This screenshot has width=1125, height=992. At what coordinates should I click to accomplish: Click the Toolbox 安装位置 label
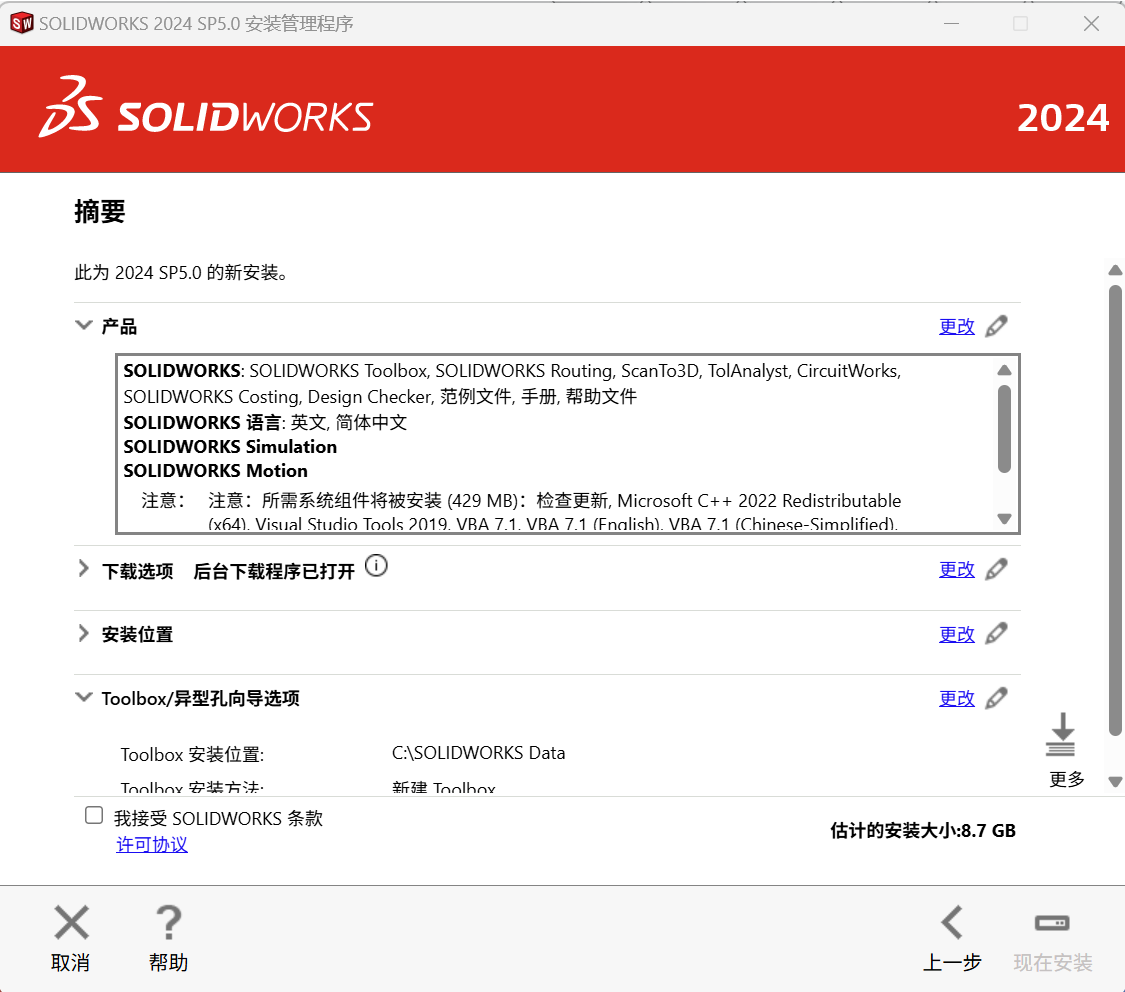tap(192, 755)
